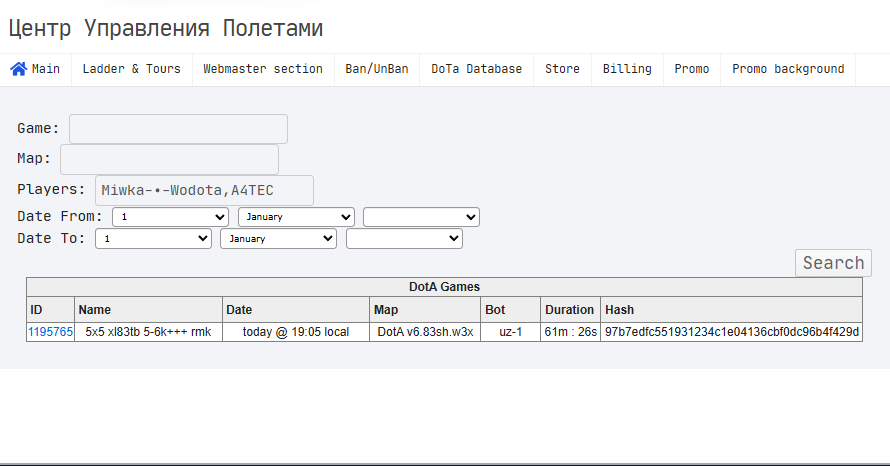Image resolution: width=890 pixels, height=466 pixels.
Task: Click the map cell DotA v6.83sh.w3x
Action: tap(425, 332)
